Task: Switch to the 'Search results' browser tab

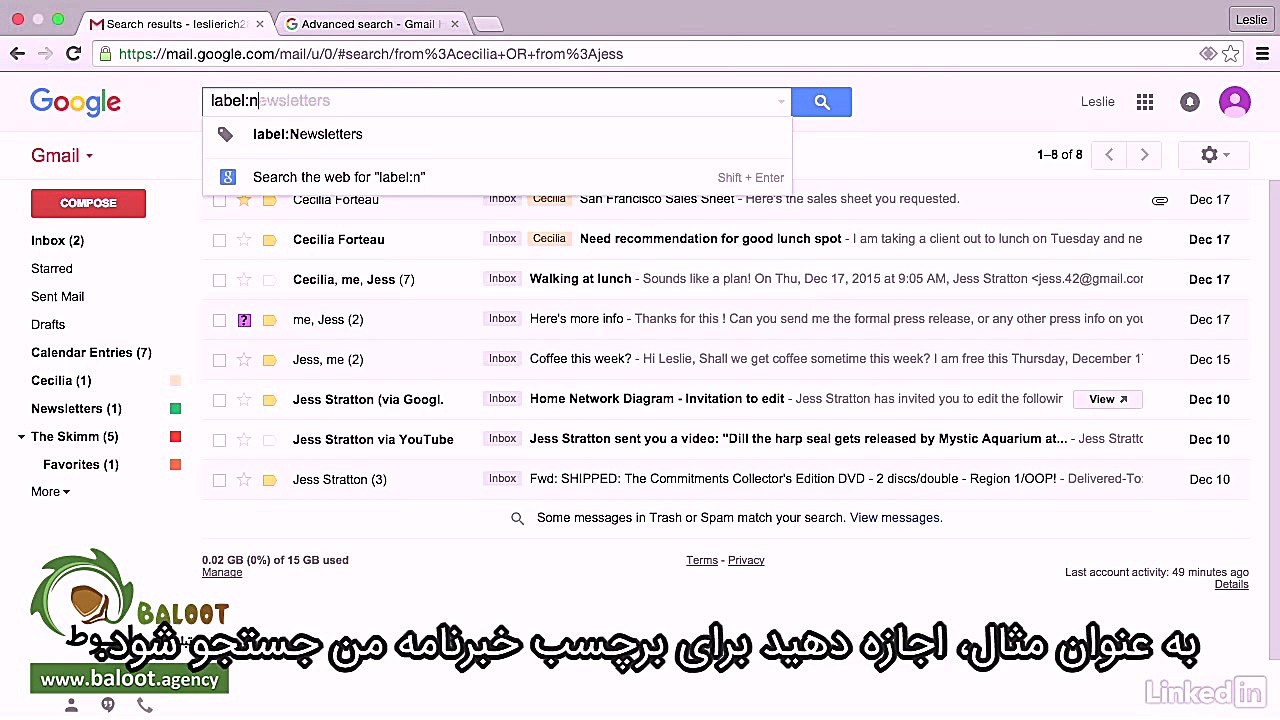Action: click(175, 24)
